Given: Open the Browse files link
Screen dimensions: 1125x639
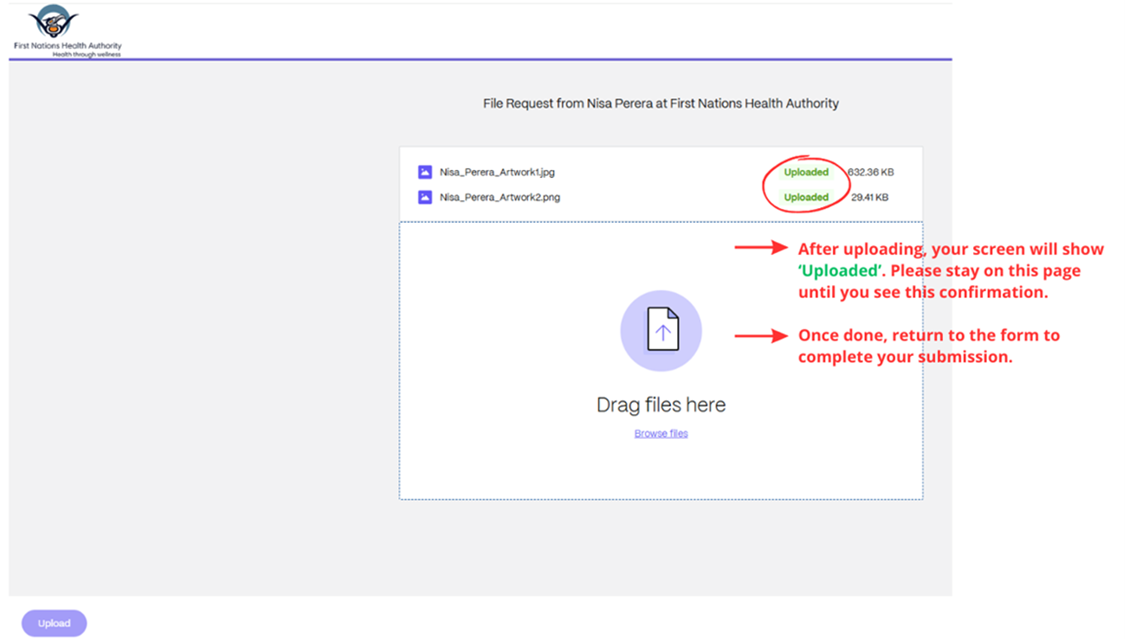Looking at the screenshot, I should pyautogui.click(x=661, y=434).
